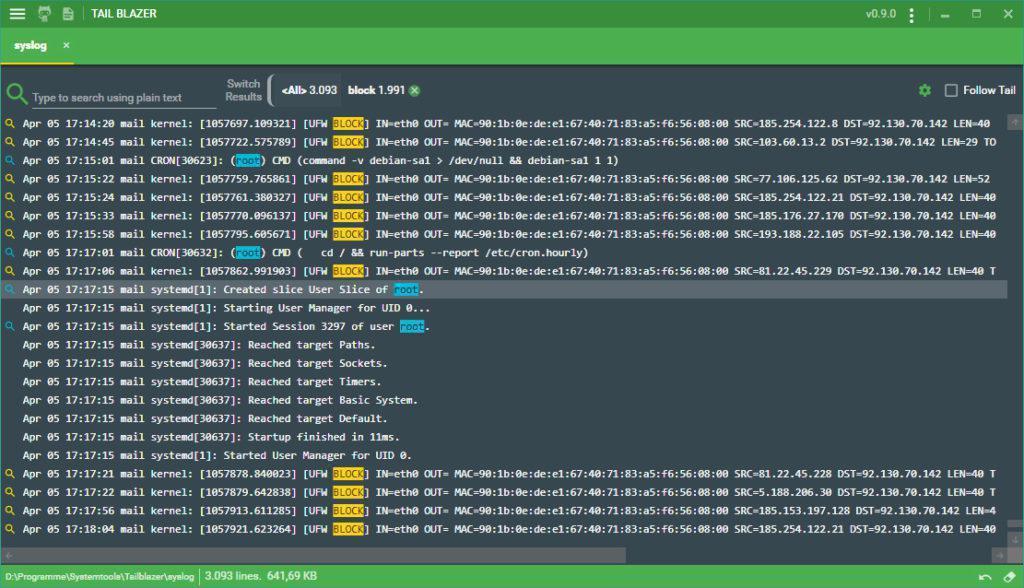1024x588 pixels.
Task: Click magnifier icon on 17:14:20 log line
Action: coord(10,123)
